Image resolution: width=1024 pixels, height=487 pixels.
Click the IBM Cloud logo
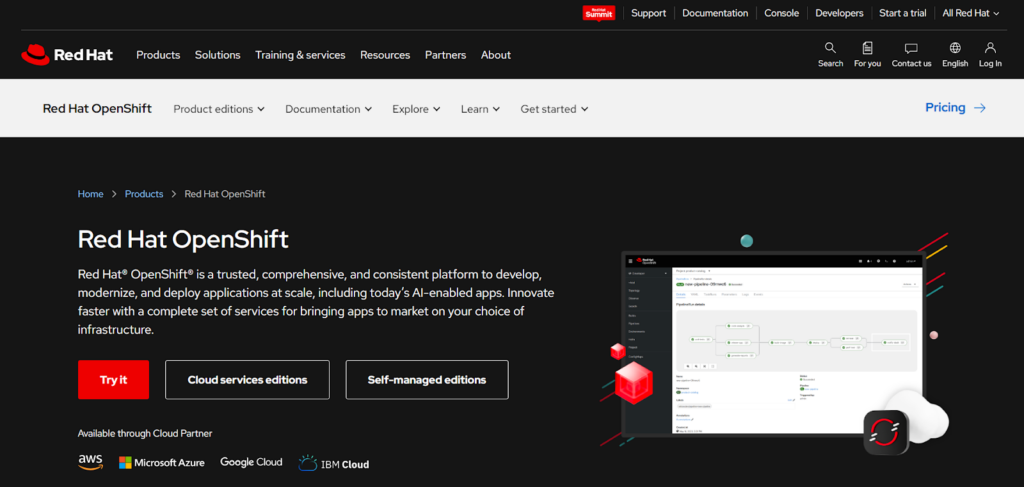(x=334, y=463)
